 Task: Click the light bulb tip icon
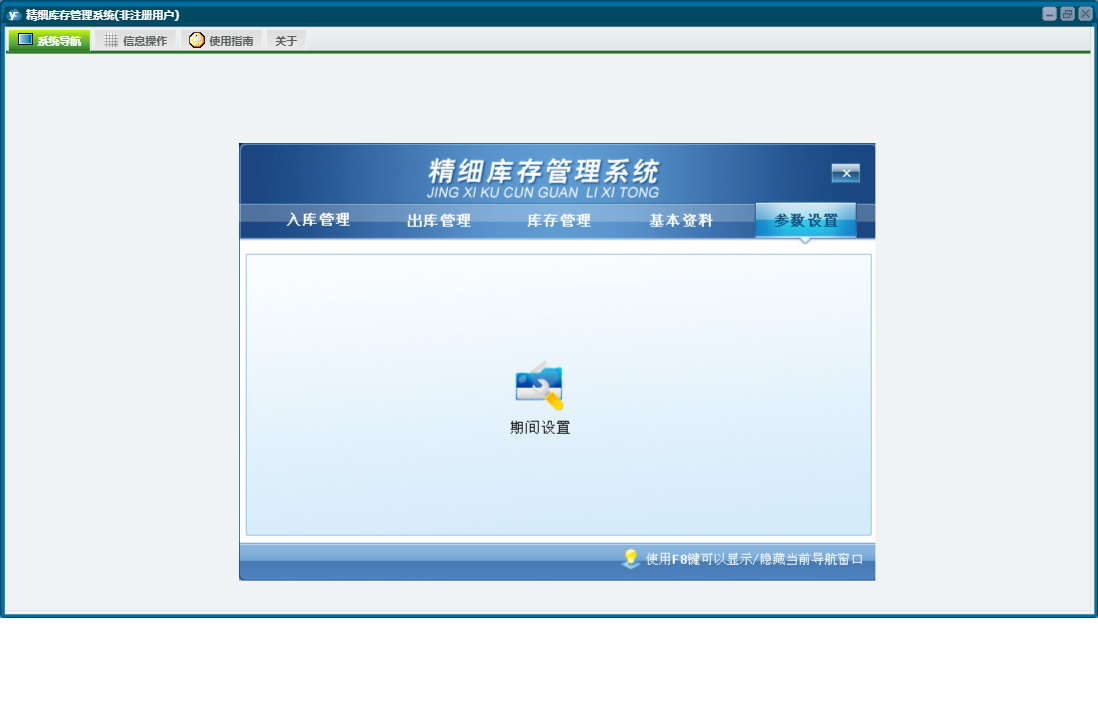[630, 558]
